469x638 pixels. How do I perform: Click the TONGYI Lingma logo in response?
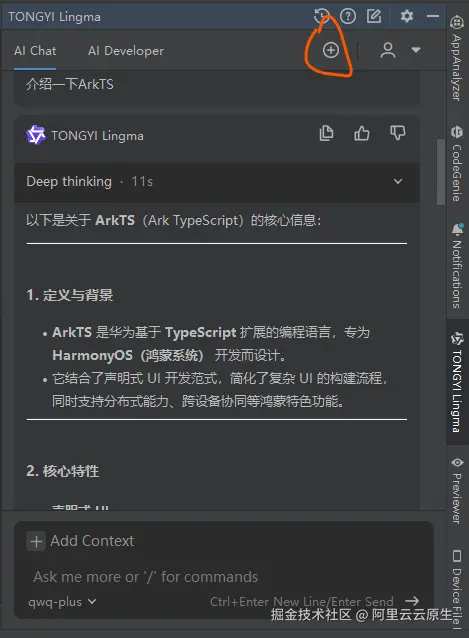[35, 135]
